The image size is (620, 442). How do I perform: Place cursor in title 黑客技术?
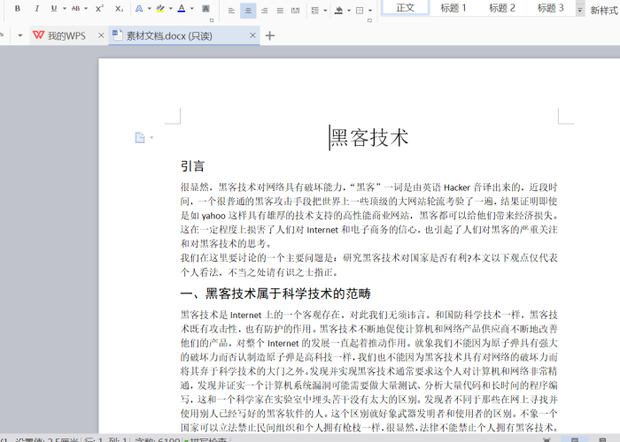click(x=369, y=138)
